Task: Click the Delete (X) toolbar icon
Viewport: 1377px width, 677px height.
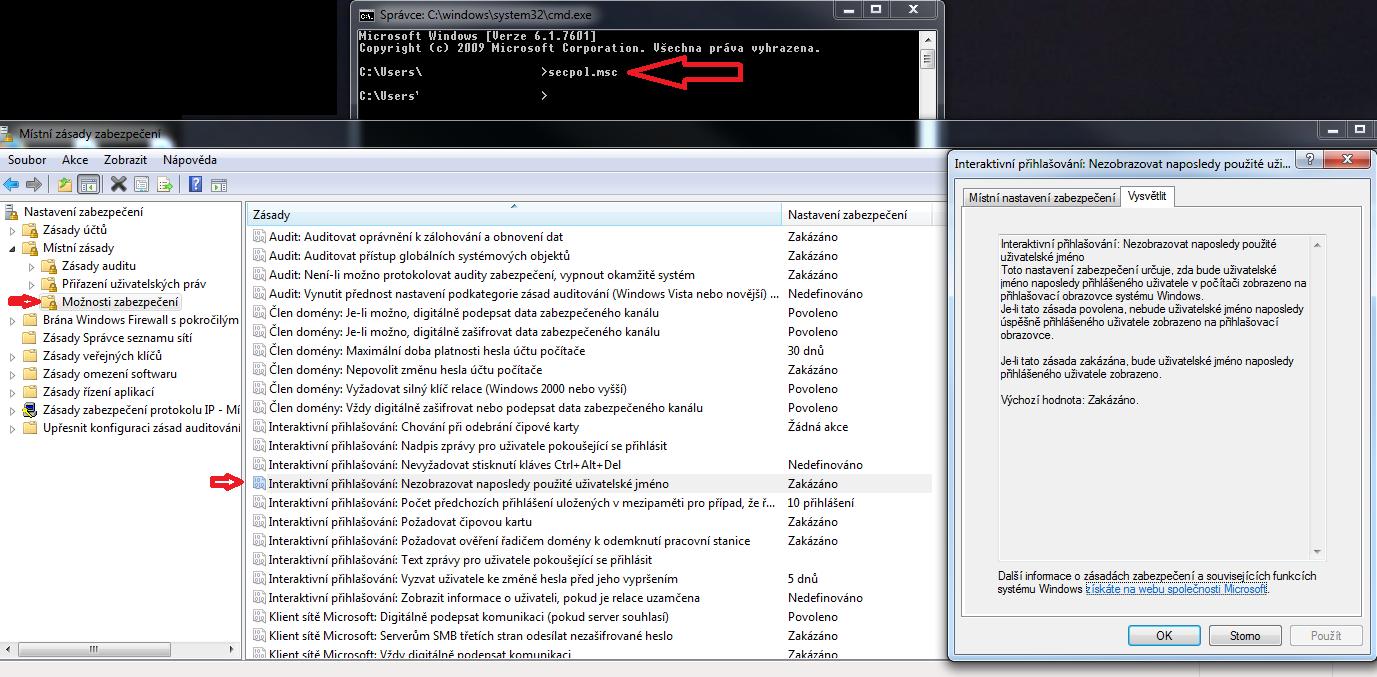Action: click(x=119, y=184)
